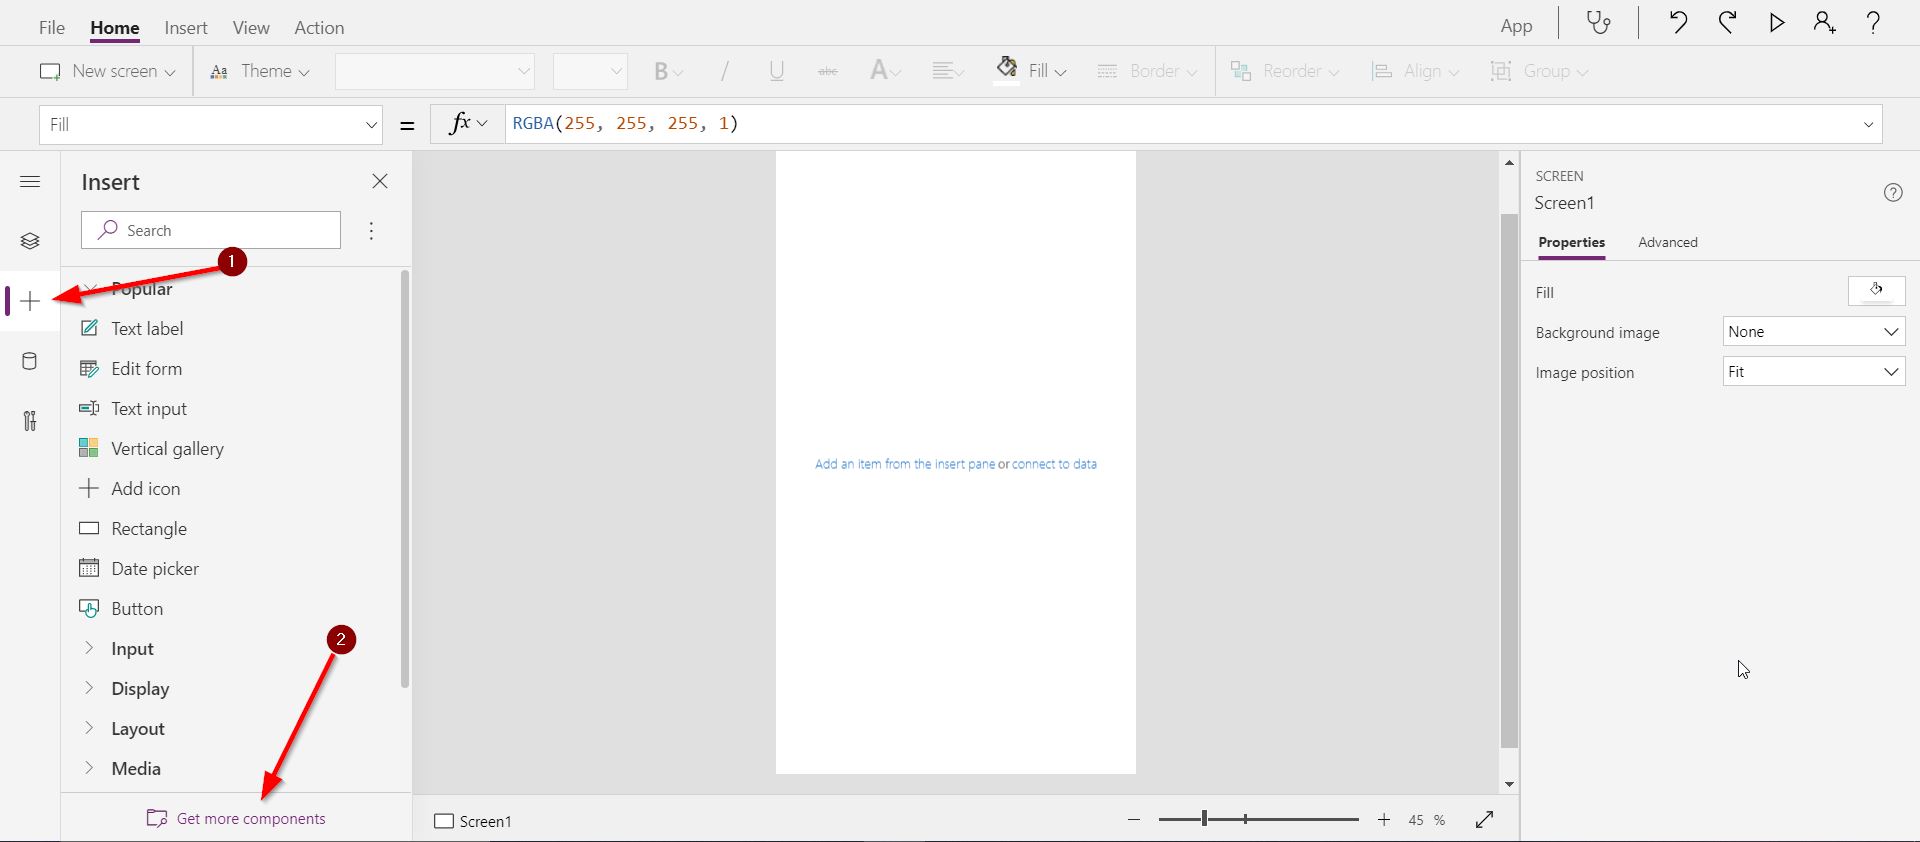Open the Advanced tools icon

(30, 421)
